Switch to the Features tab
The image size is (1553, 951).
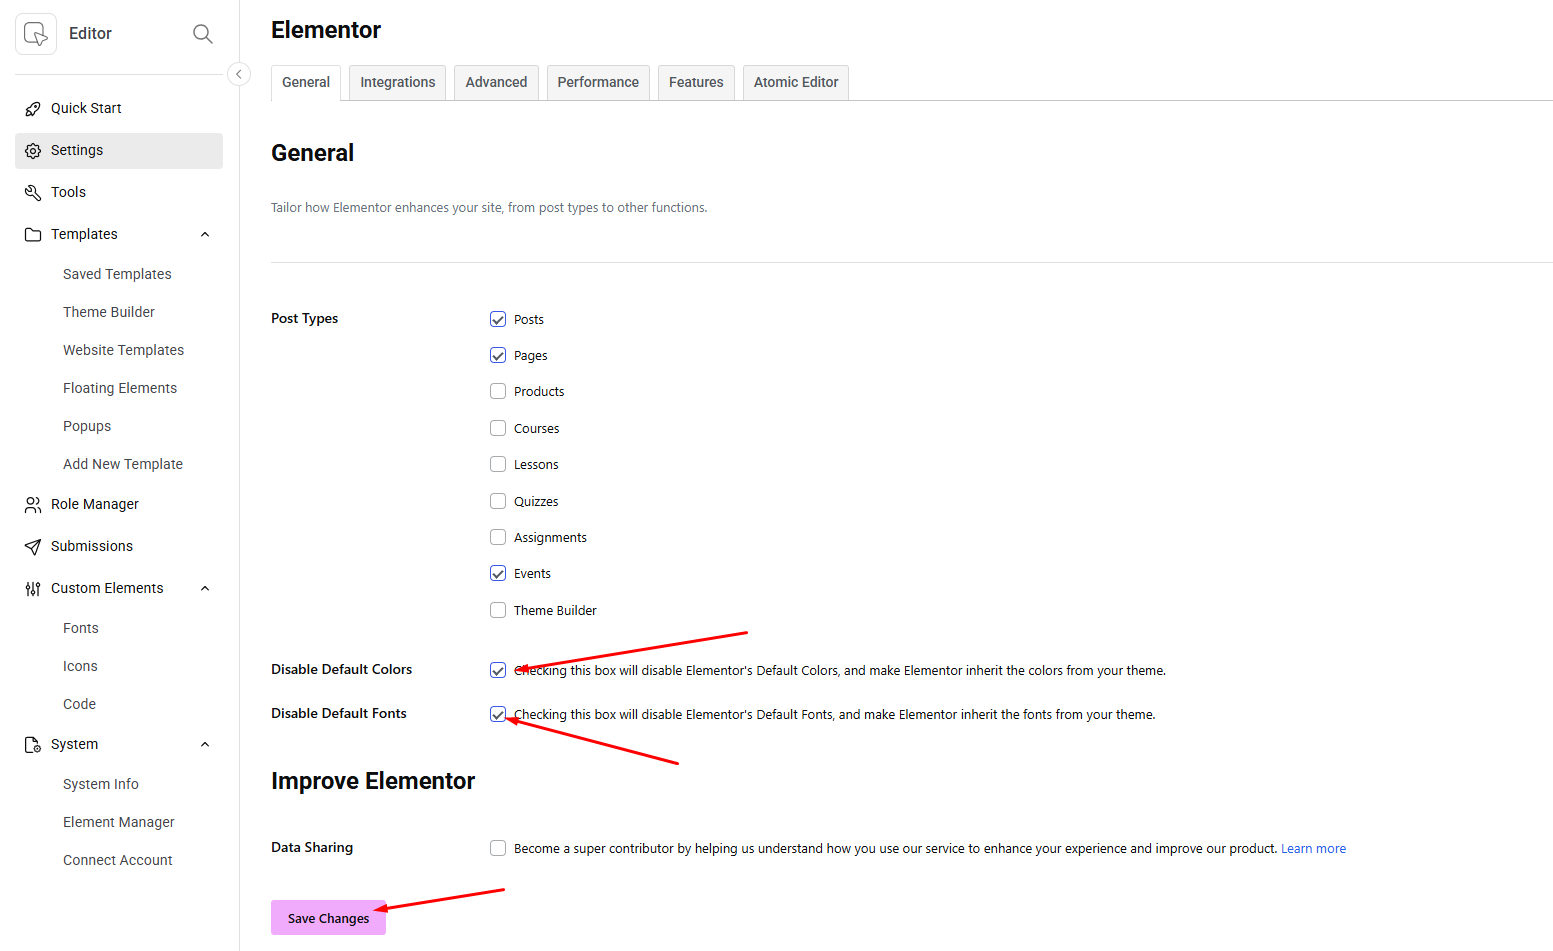click(x=696, y=83)
